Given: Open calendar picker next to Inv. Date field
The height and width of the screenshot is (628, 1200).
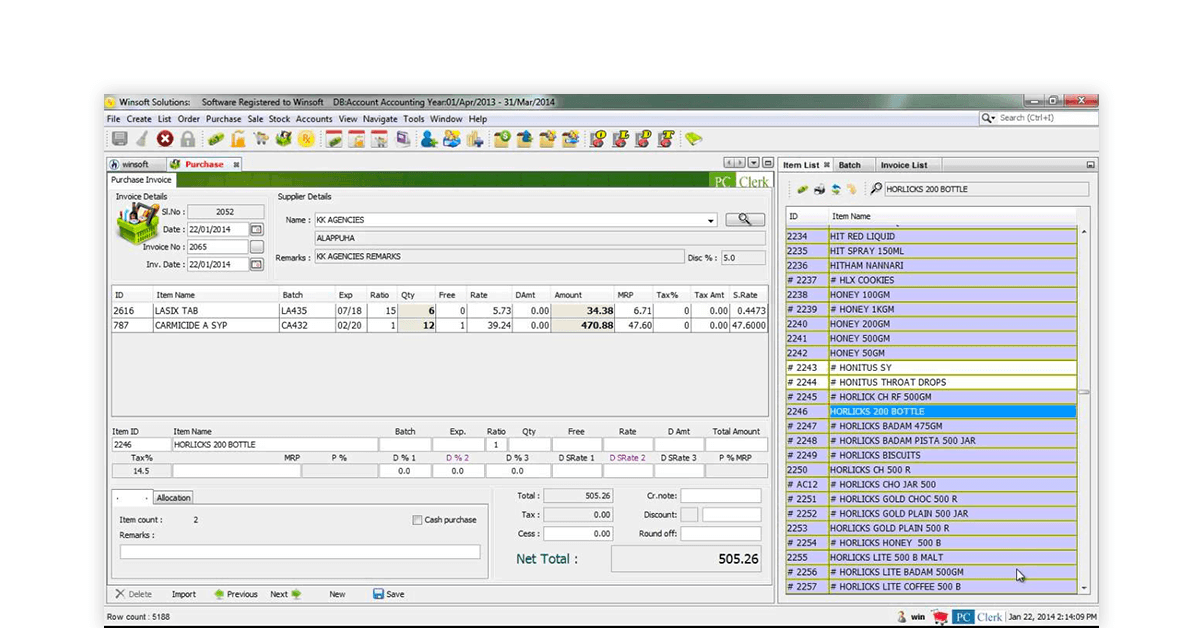Looking at the screenshot, I should (256, 264).
